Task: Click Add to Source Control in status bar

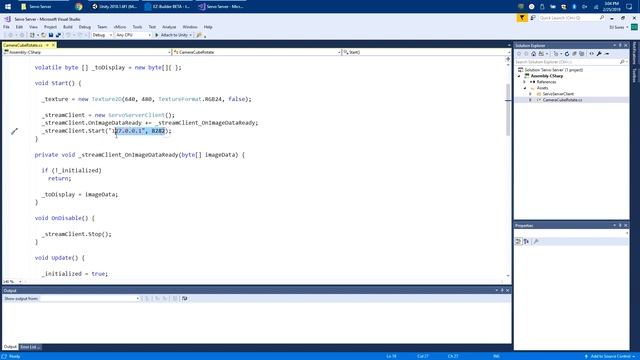Action: pos(610,356)
